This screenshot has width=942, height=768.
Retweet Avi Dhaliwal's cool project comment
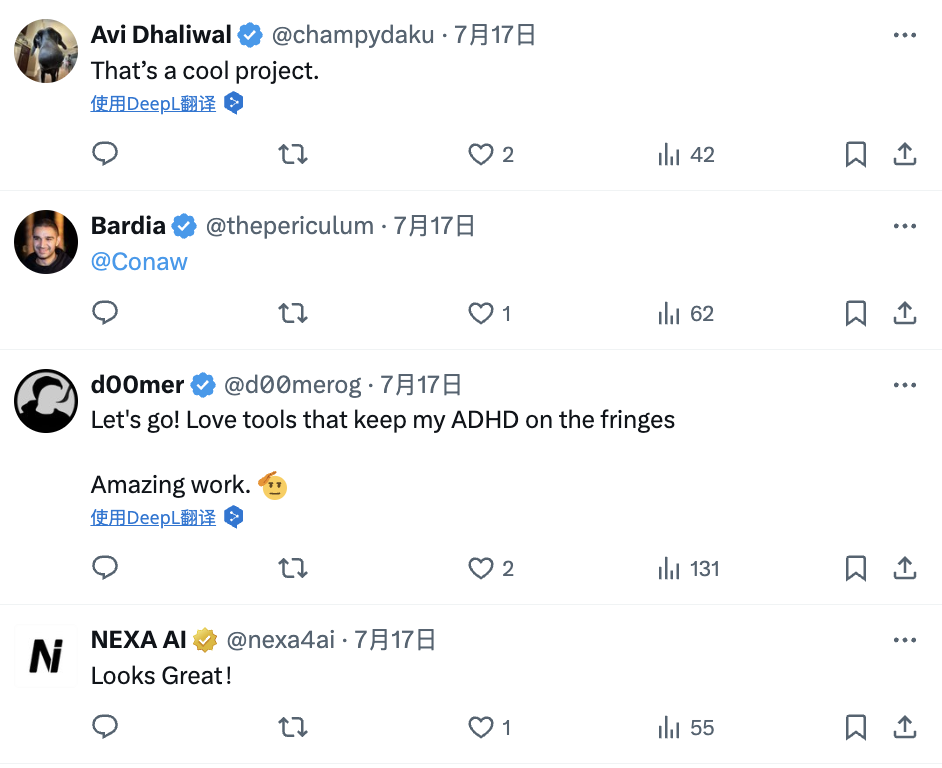[292, 154]
